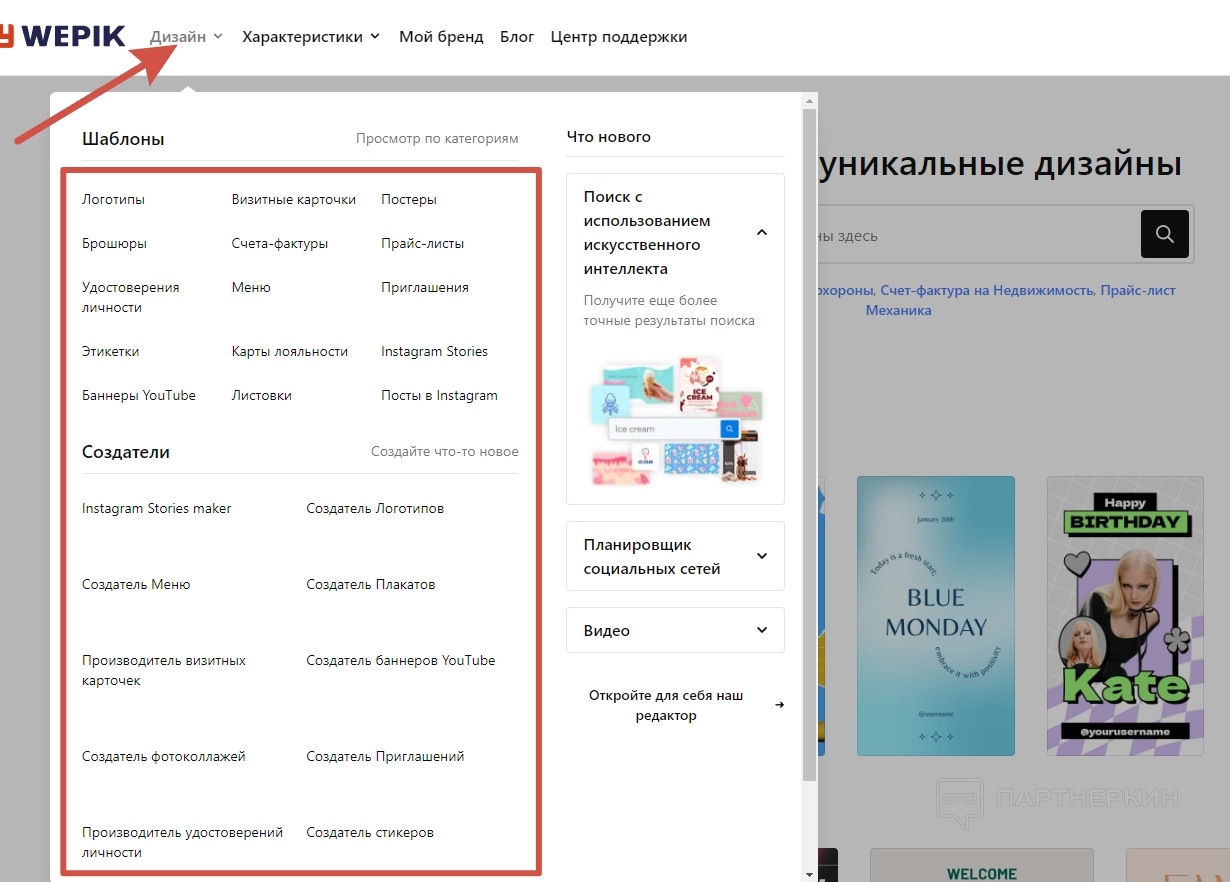1230x882 pixels.
Task: Open the 'Визитные карточки' templates
Action: point(293,199)
